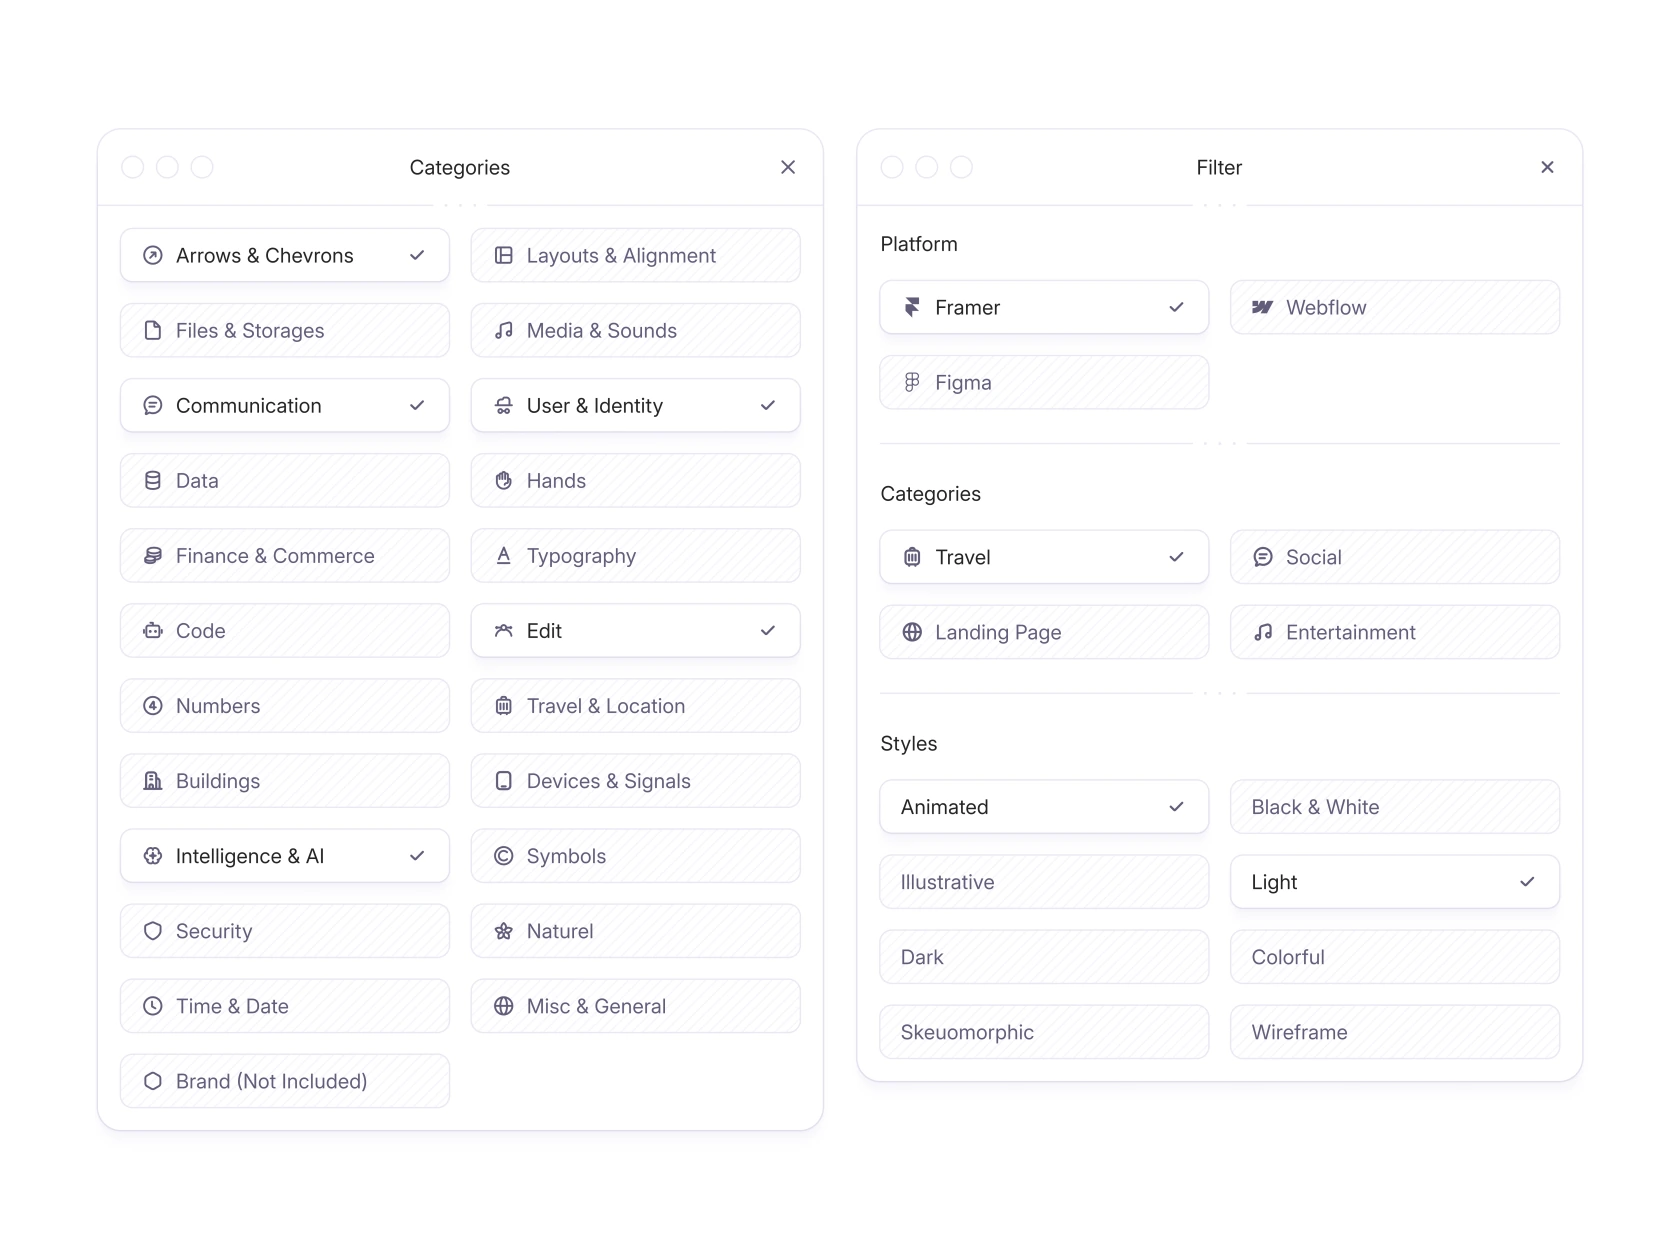Click the Files & Storages document icon

(x=153, y=330)
